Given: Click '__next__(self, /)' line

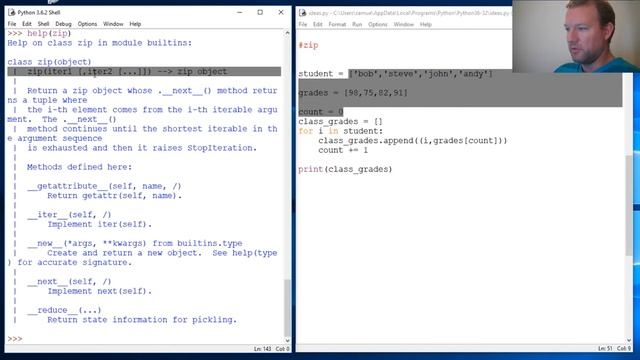Looking at the screenshot, I should pos(69,281).
